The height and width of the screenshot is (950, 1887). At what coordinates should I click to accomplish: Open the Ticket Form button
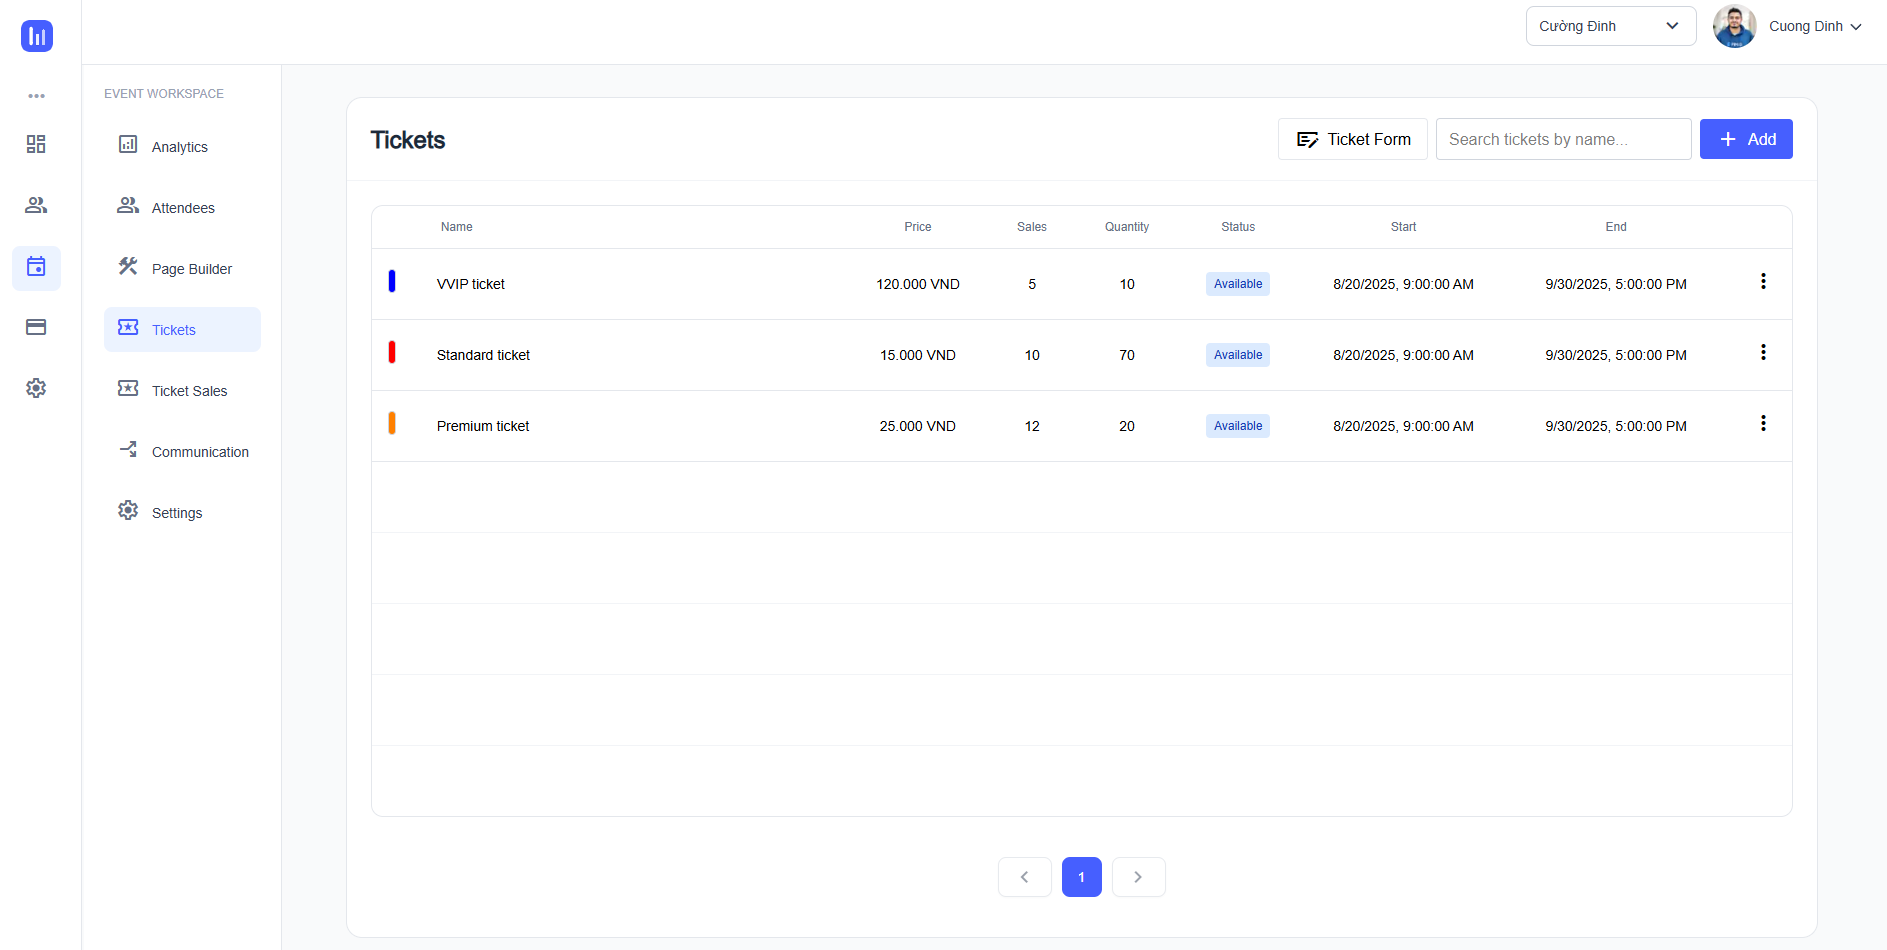pos(1352,139)
